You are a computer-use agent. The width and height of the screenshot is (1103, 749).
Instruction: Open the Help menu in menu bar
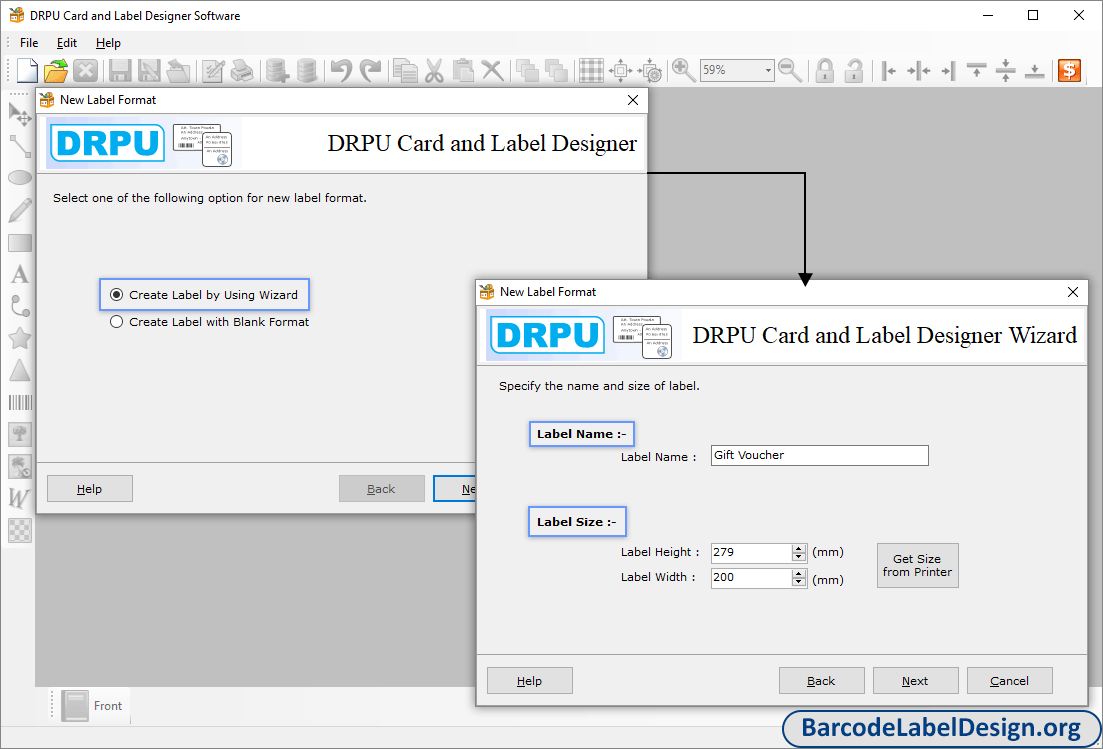tap(108, 43)
